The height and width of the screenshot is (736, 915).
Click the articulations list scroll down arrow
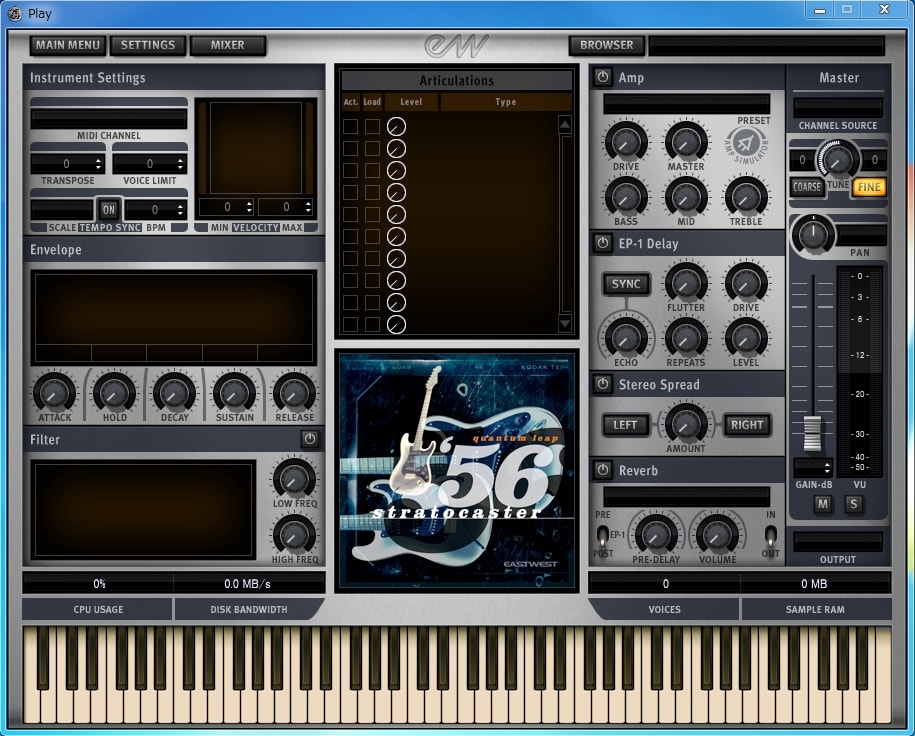[x=564, y=323]
